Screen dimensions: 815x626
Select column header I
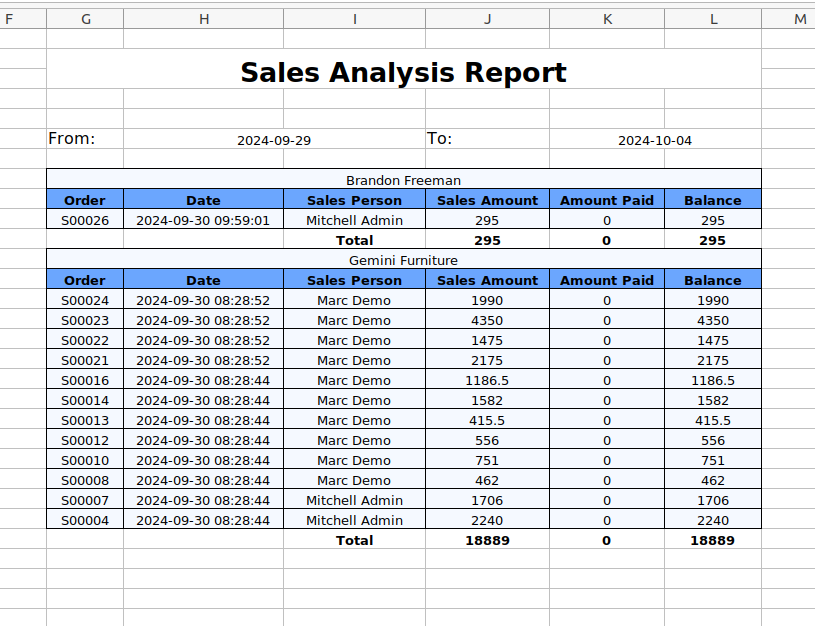[x=354, y=19]
